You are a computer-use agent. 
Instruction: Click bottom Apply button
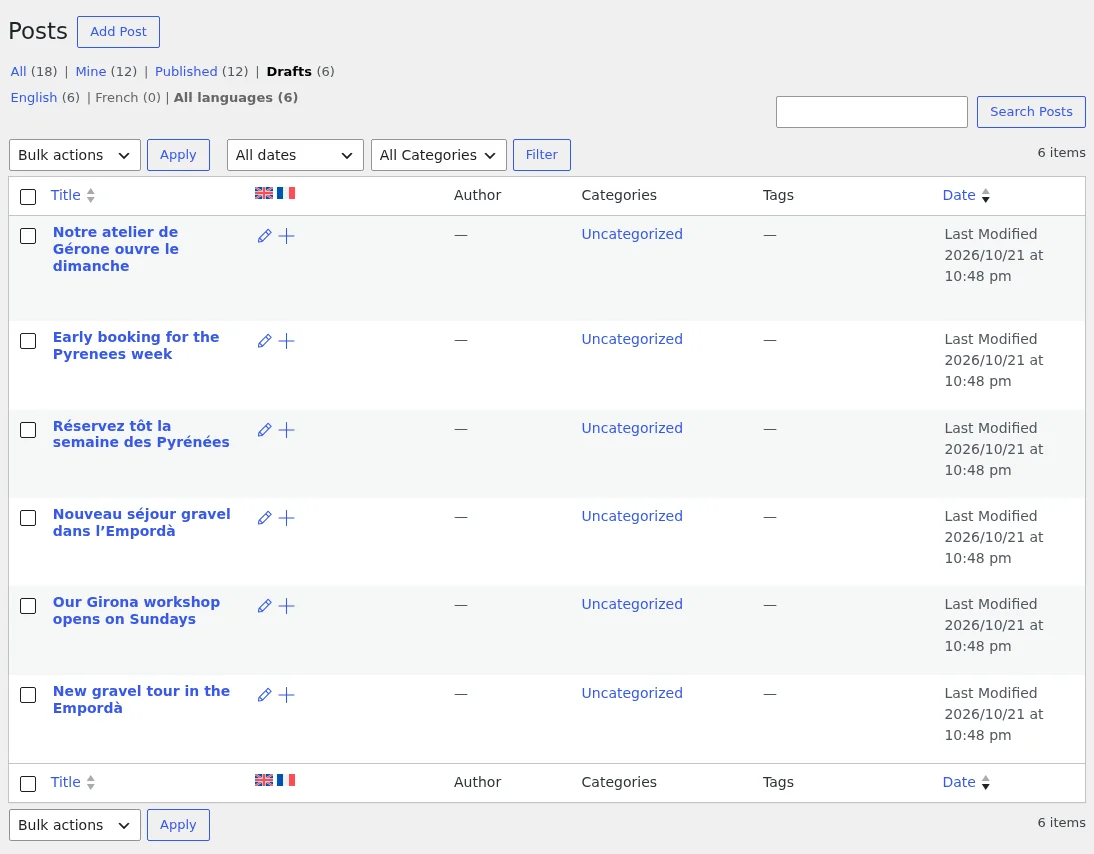(178, 825)
